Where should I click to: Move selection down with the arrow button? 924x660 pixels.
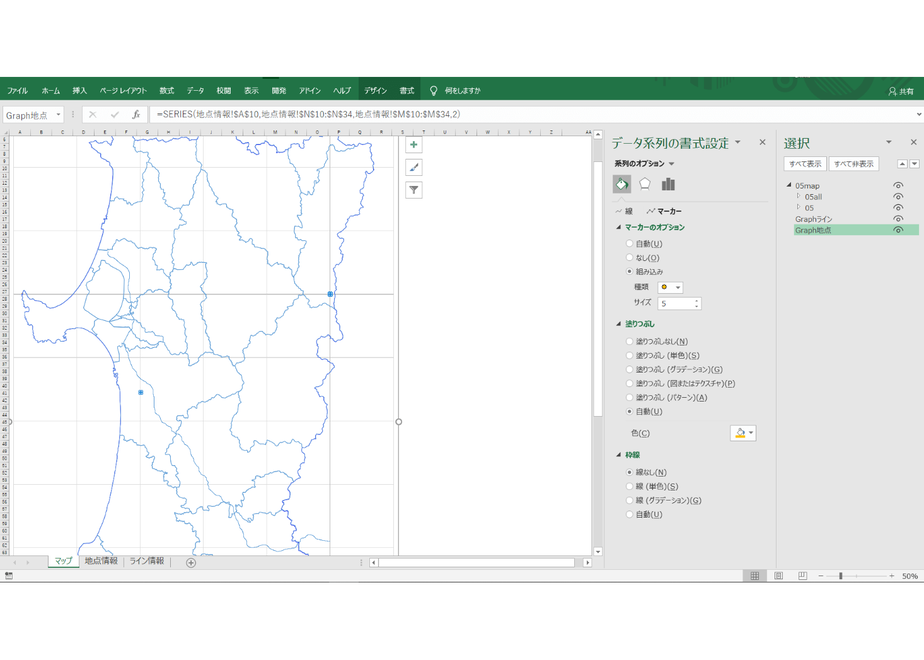point(914,164)
